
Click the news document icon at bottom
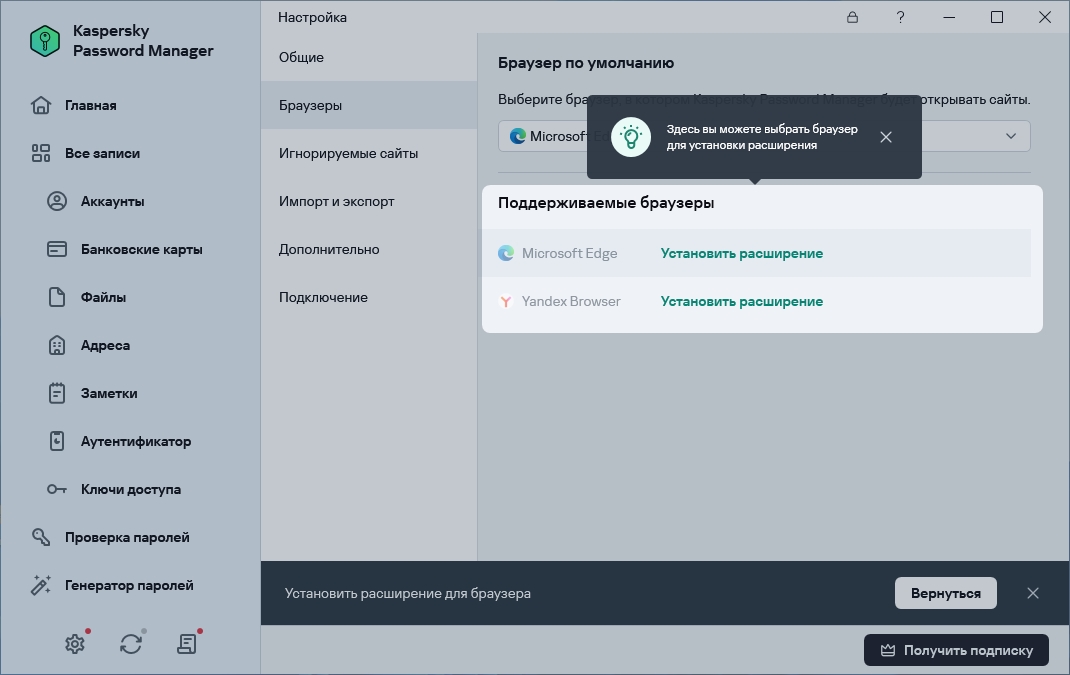click(x=186, y=644)
